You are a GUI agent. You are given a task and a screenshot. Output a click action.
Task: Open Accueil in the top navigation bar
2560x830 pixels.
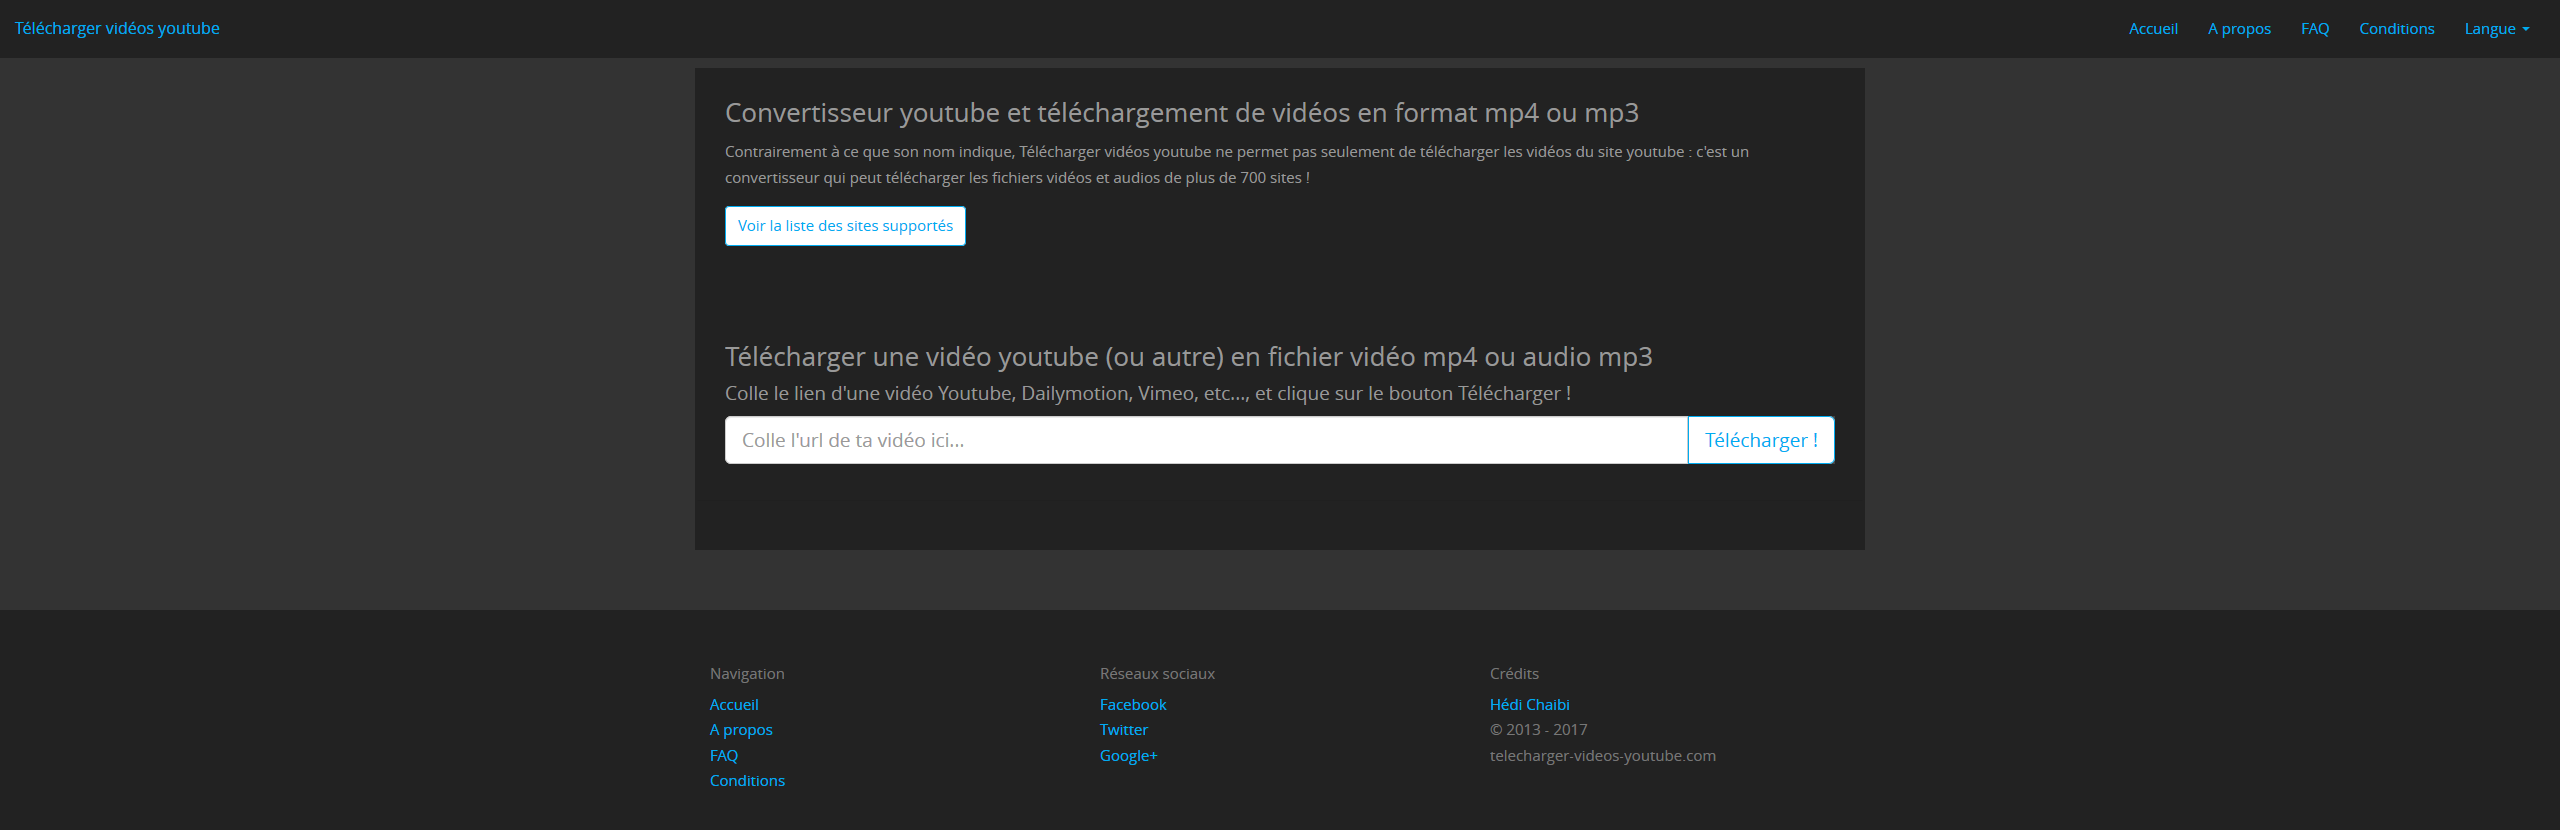tap(2152, 28)
